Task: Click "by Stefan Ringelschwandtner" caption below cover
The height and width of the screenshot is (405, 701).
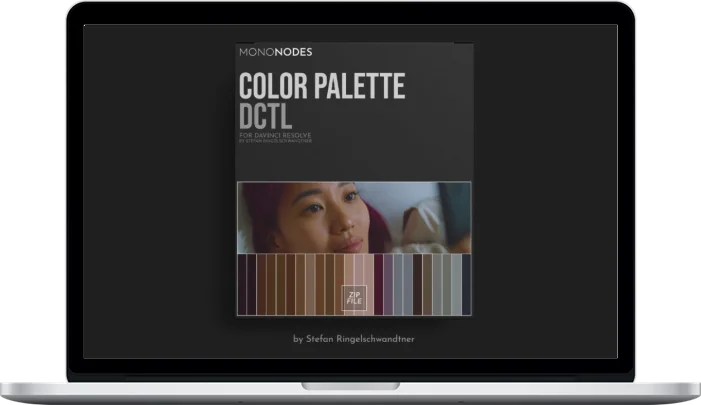Action: coord(354,338)
